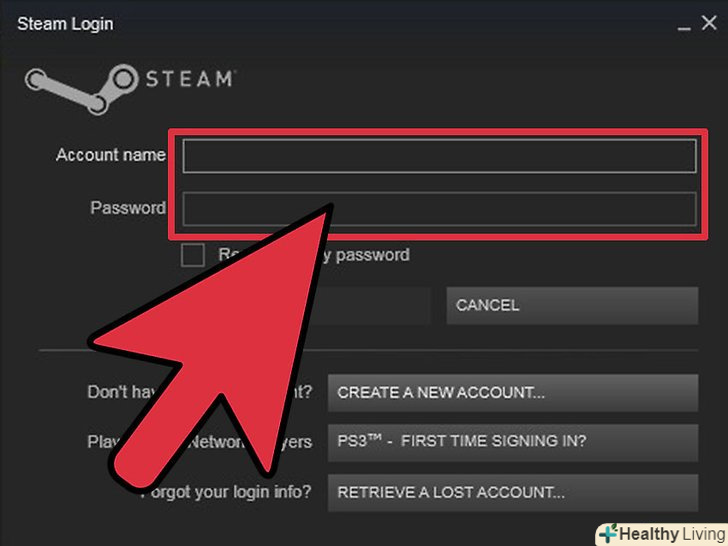Click the Password label text
Screen dimensions: 728x546
(x=128, y=208)
